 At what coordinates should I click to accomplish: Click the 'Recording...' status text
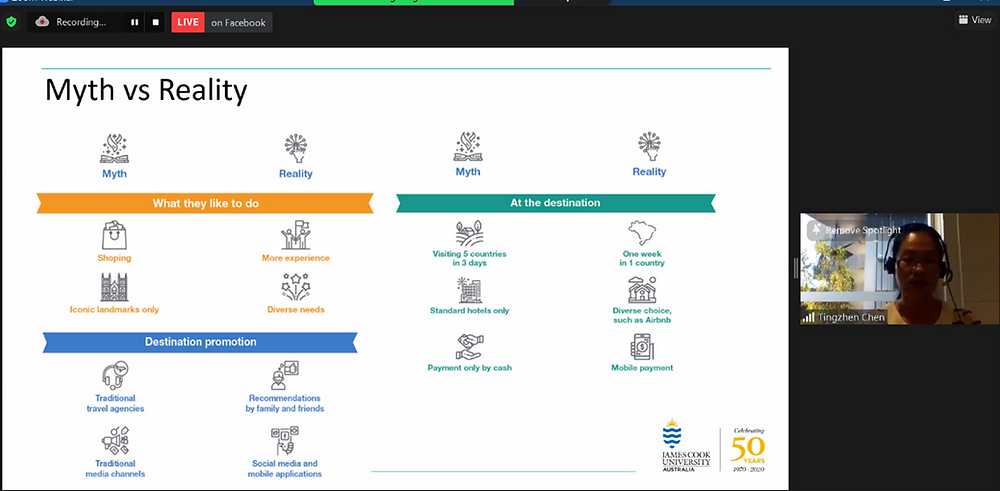(81, 22)
